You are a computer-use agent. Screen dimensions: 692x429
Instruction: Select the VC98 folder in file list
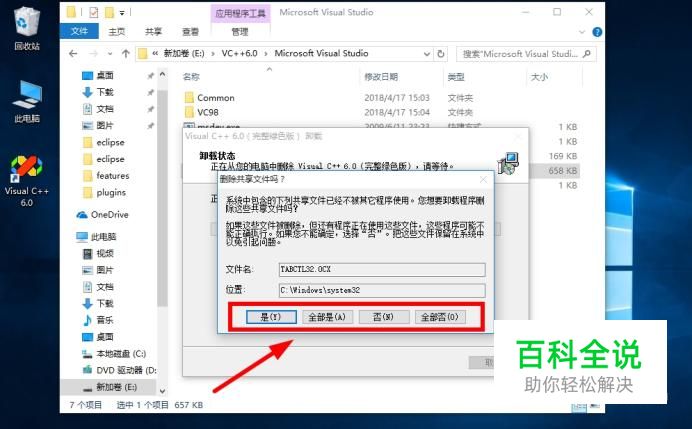coord(208,112)
